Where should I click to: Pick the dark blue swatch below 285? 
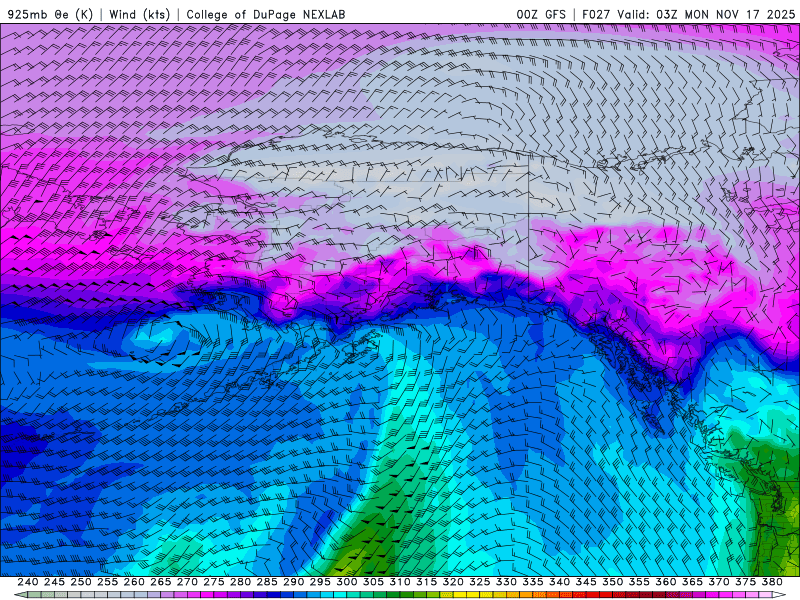(272, 595)
